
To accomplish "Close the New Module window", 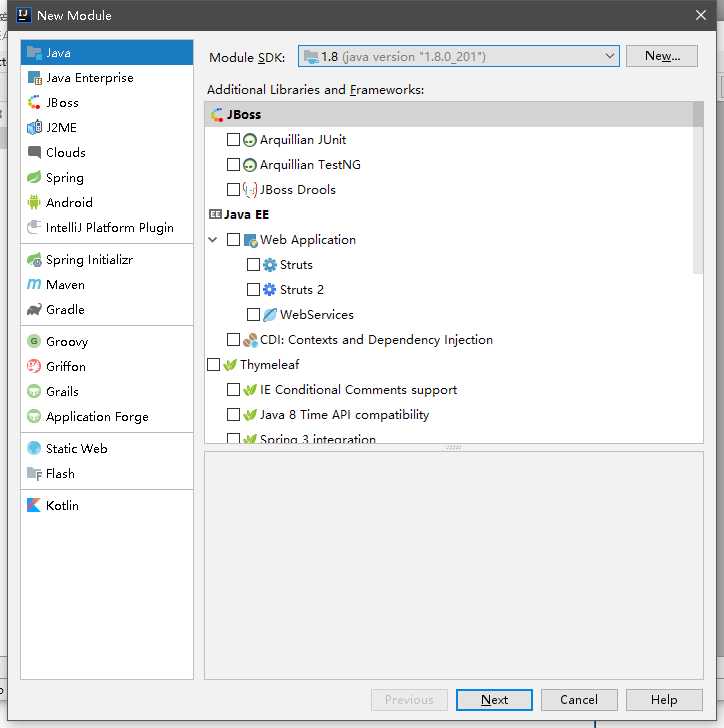I will 701,15.
